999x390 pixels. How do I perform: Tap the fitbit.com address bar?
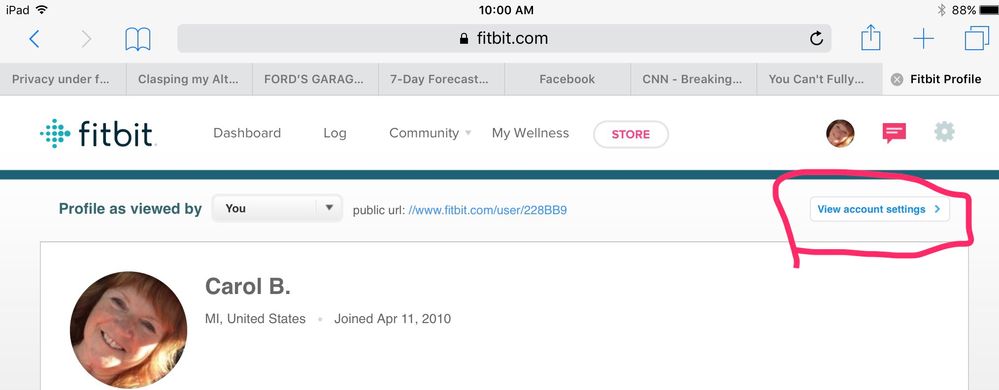point(504,38)
